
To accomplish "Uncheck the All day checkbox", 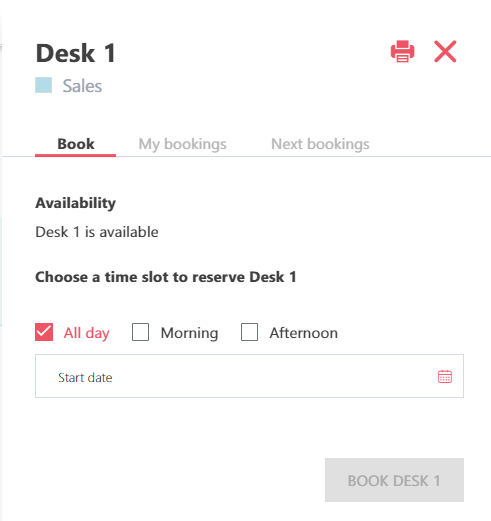I will coord(44,332).
